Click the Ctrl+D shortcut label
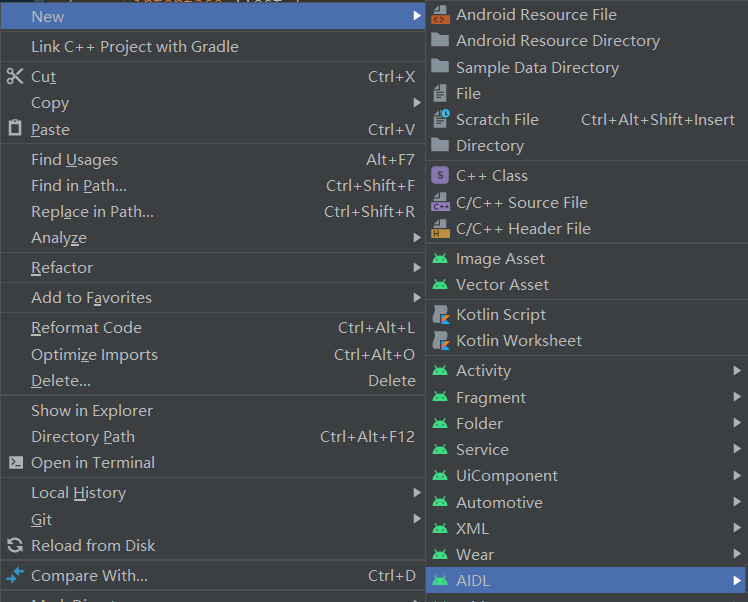Screen dimensions: 748x602 (x=392, y=576)
